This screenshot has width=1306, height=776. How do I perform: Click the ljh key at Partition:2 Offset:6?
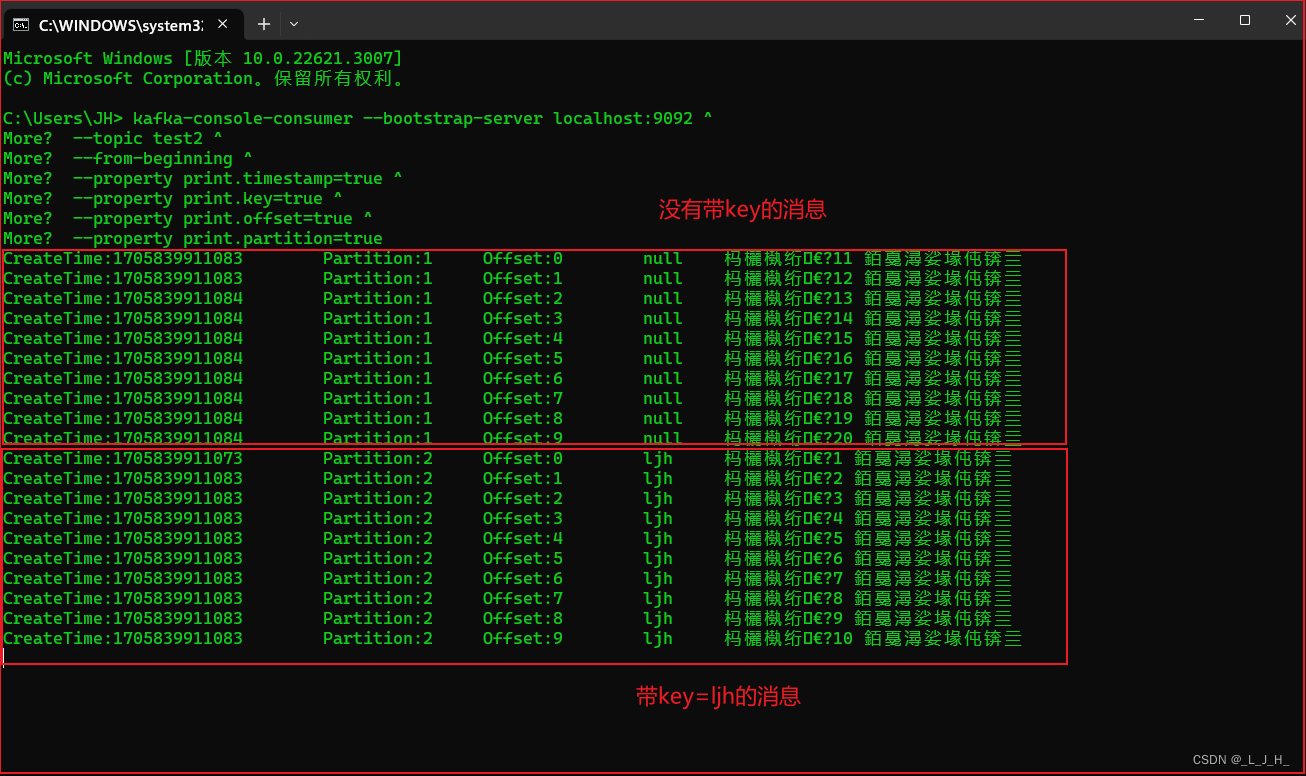[x=658, y=578]
